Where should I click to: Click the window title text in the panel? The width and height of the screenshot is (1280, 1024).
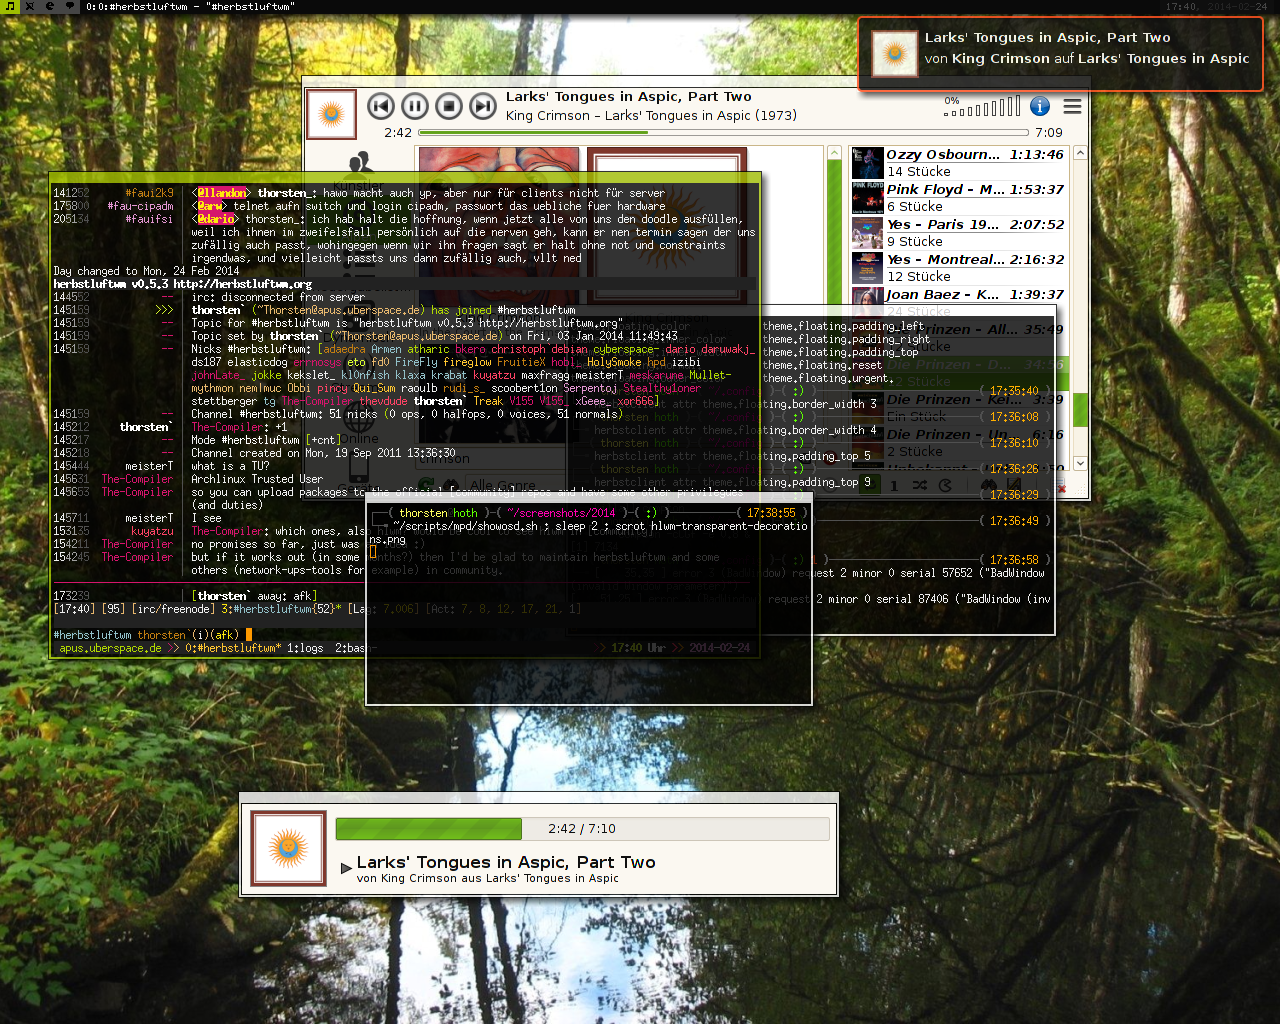click(190, 6)
